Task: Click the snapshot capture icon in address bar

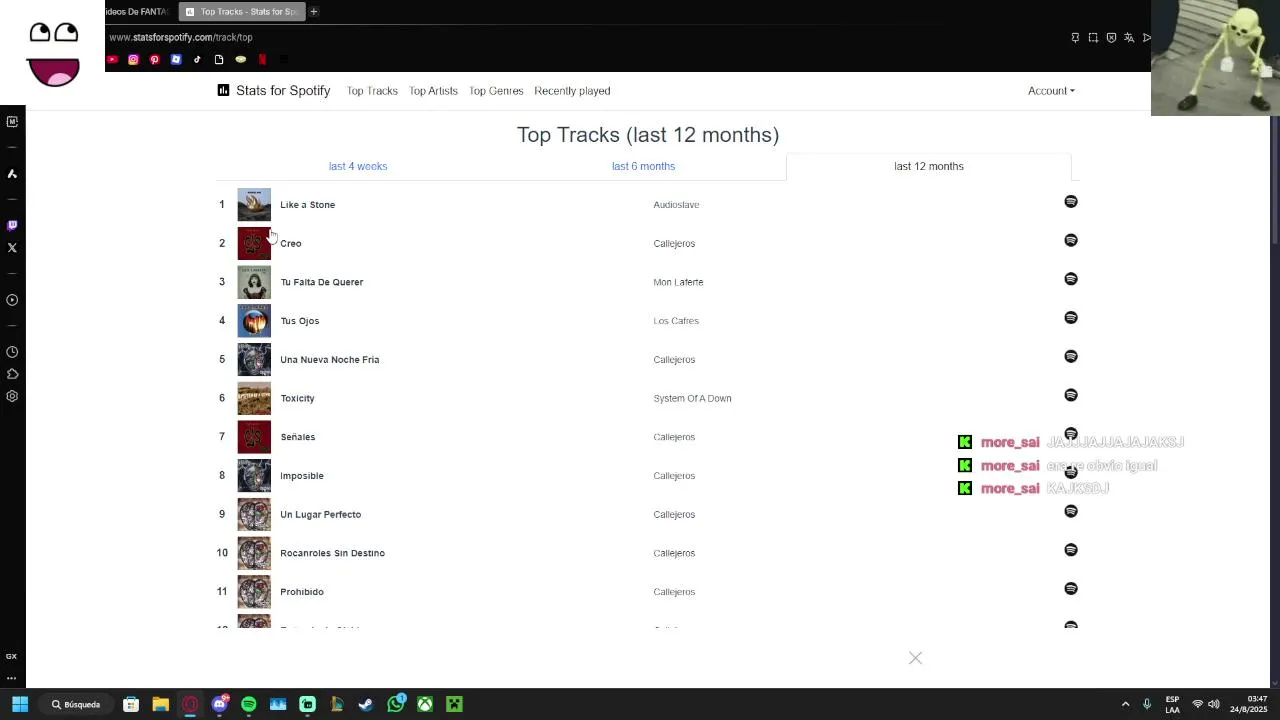Action: [1093, 37]
